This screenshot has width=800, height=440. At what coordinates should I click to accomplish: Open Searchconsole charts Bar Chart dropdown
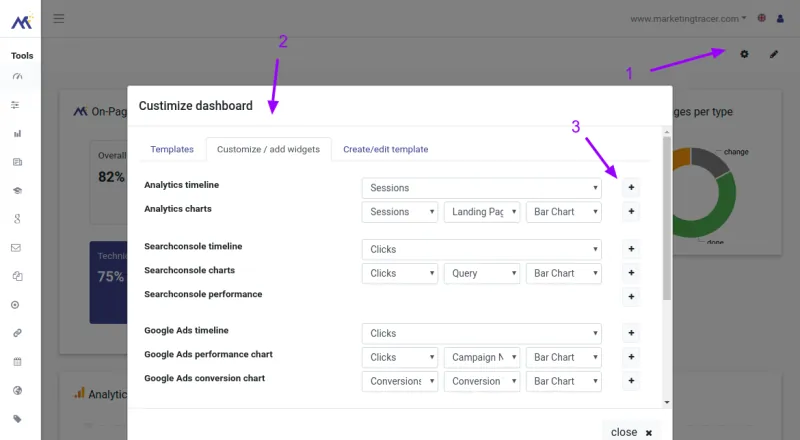click(x=564, y=273)
